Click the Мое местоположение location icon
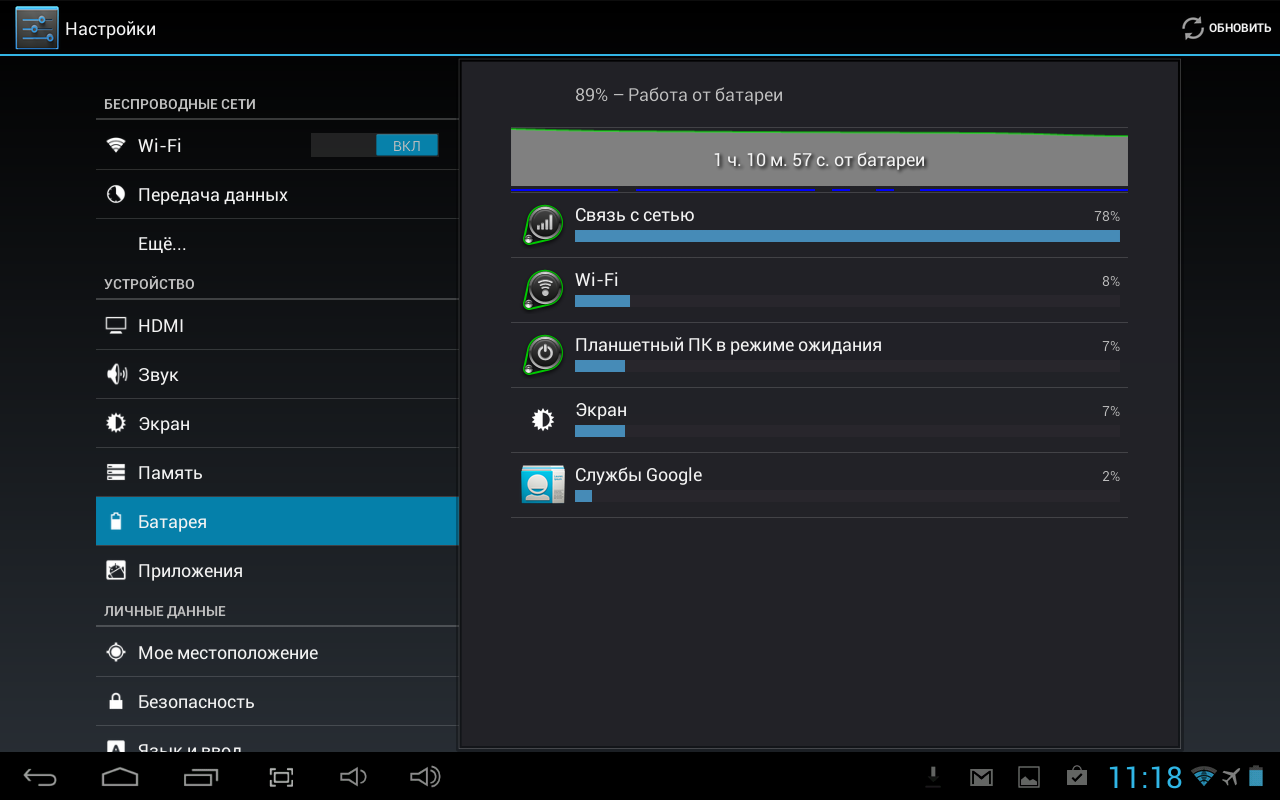Screen dimensions: 1280x800 tap(116, 653)
